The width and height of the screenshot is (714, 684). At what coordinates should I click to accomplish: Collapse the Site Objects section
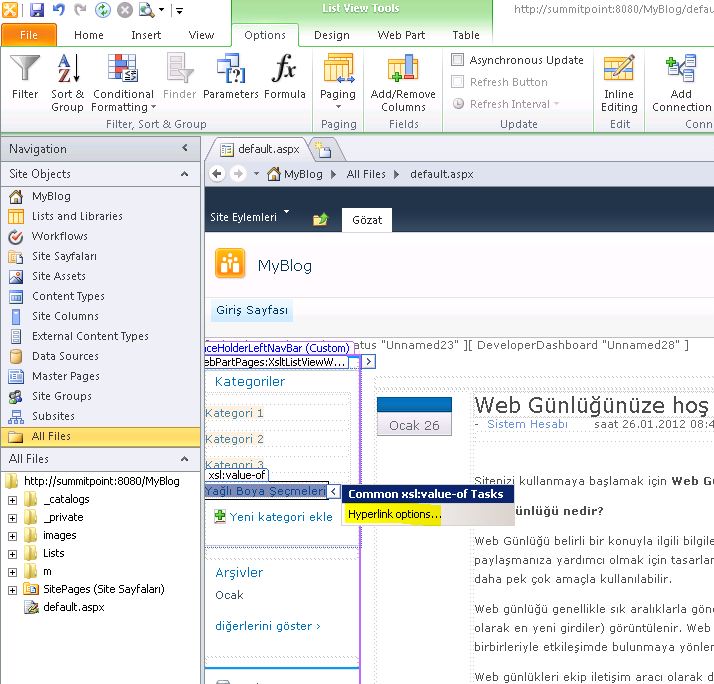[185, 174]
